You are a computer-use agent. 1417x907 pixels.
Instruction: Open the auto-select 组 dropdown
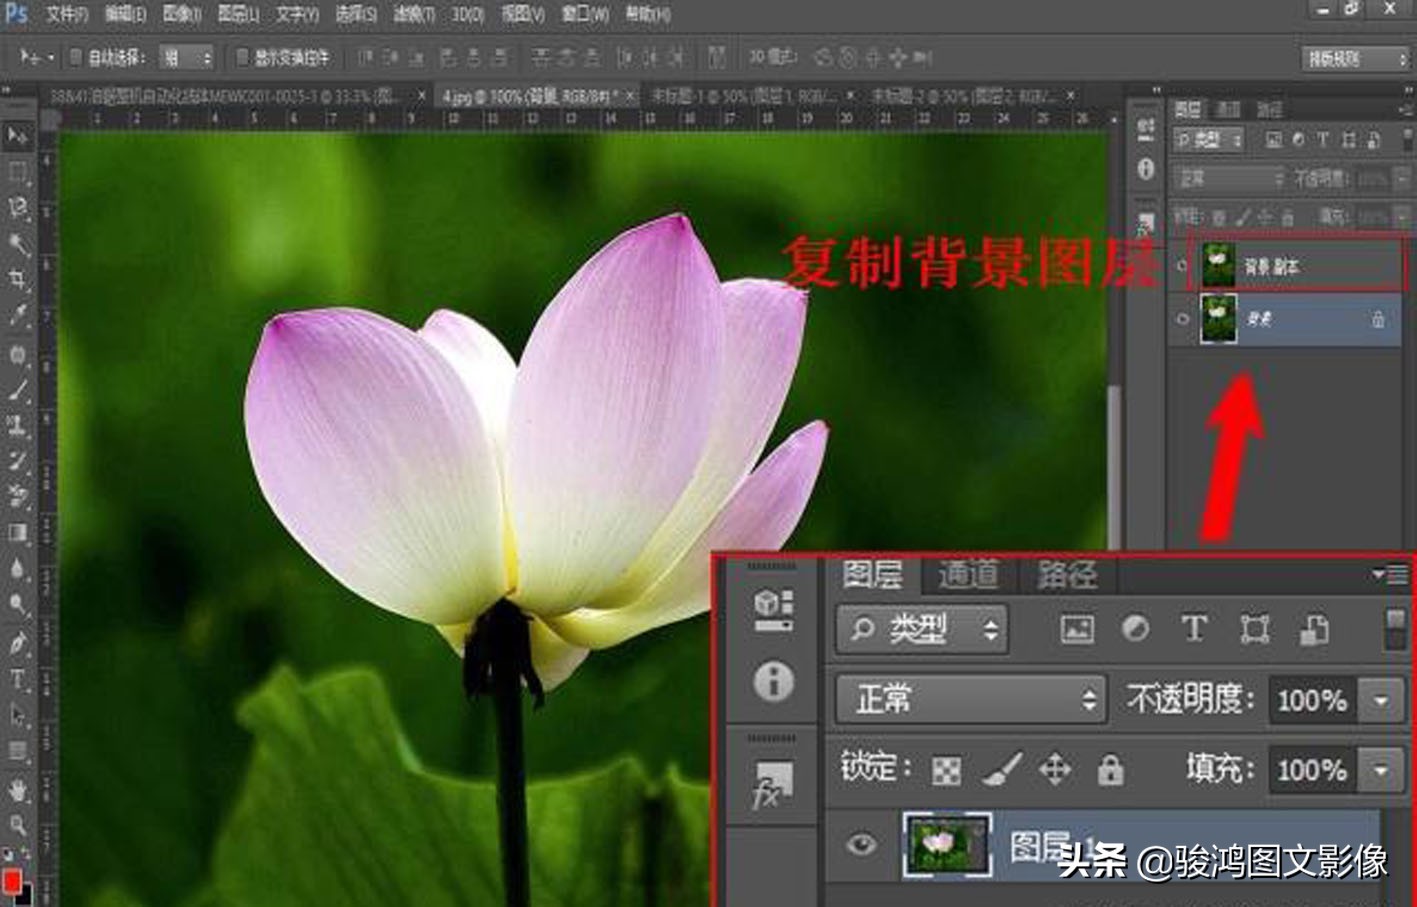187,58
